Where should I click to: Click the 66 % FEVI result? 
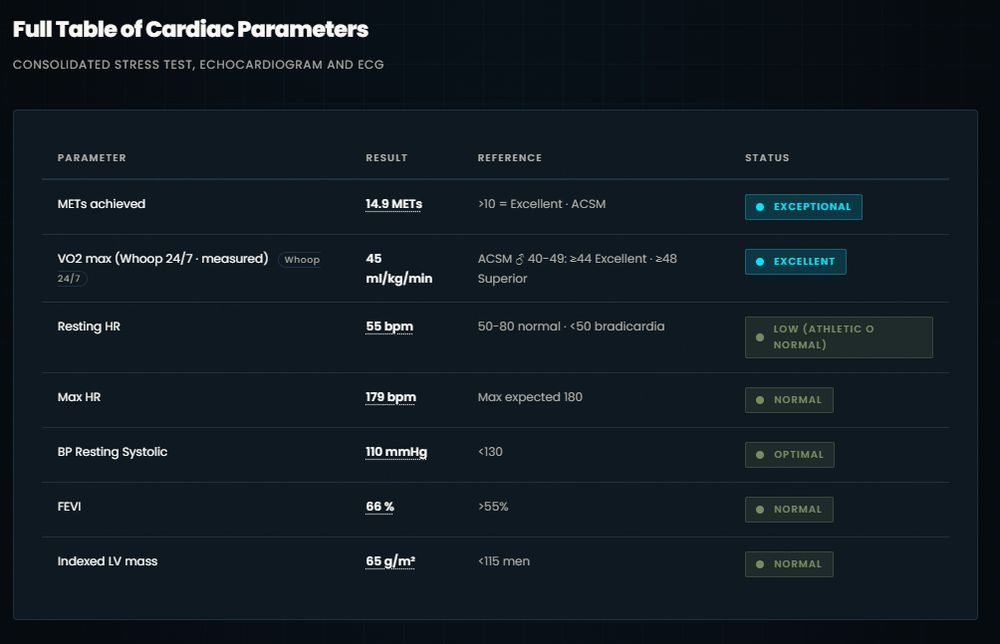click(x=379, y=507)
